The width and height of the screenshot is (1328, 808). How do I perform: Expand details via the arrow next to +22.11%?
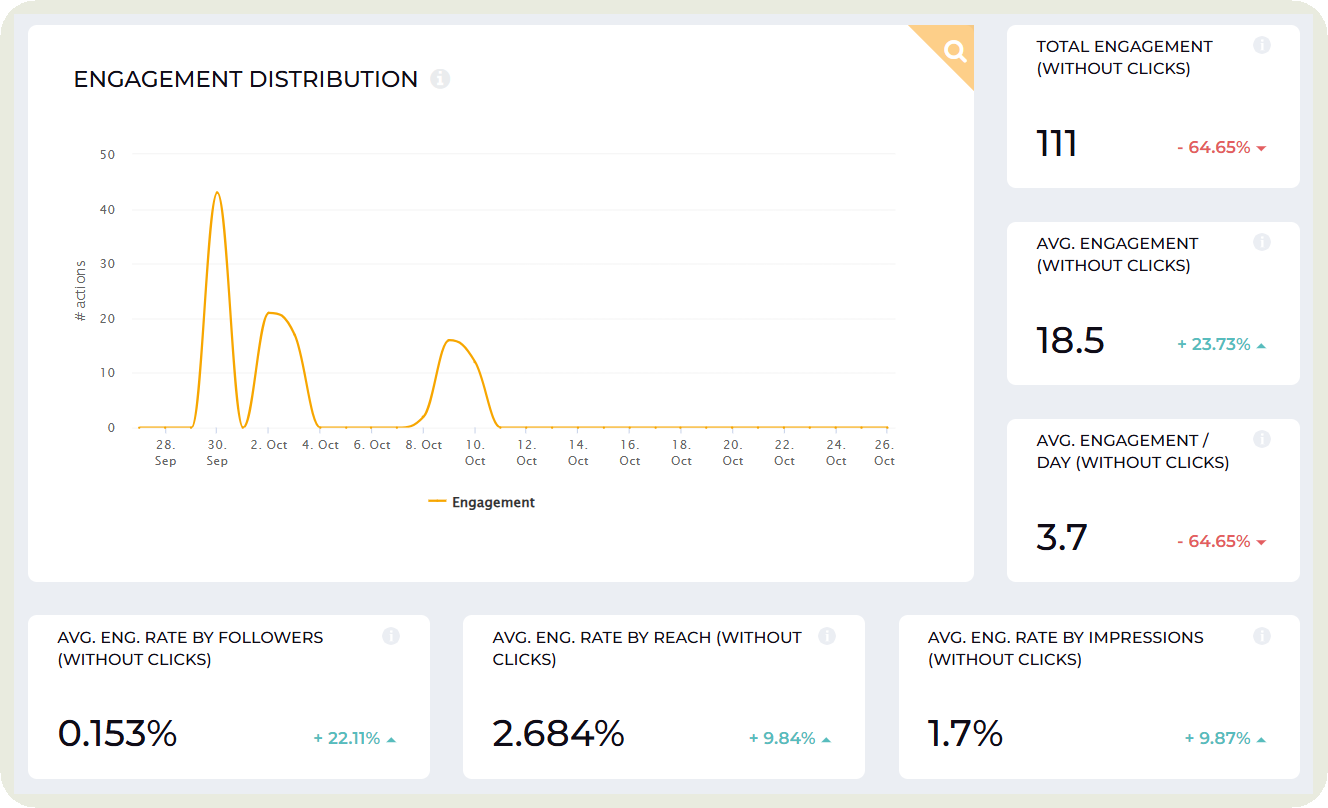coord(389,738)
